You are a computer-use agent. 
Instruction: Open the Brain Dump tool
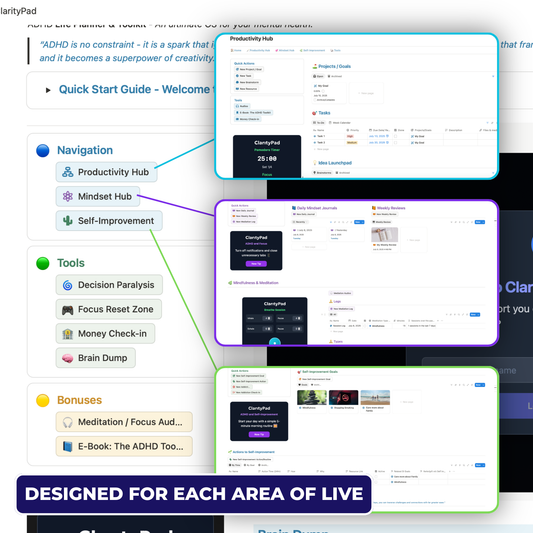click(x=96, y=358)
